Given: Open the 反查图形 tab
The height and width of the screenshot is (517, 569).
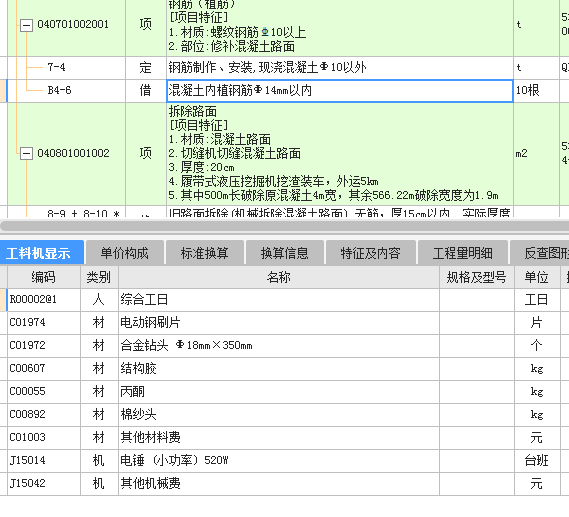Looking at the screenshot, I should (540, 253).
